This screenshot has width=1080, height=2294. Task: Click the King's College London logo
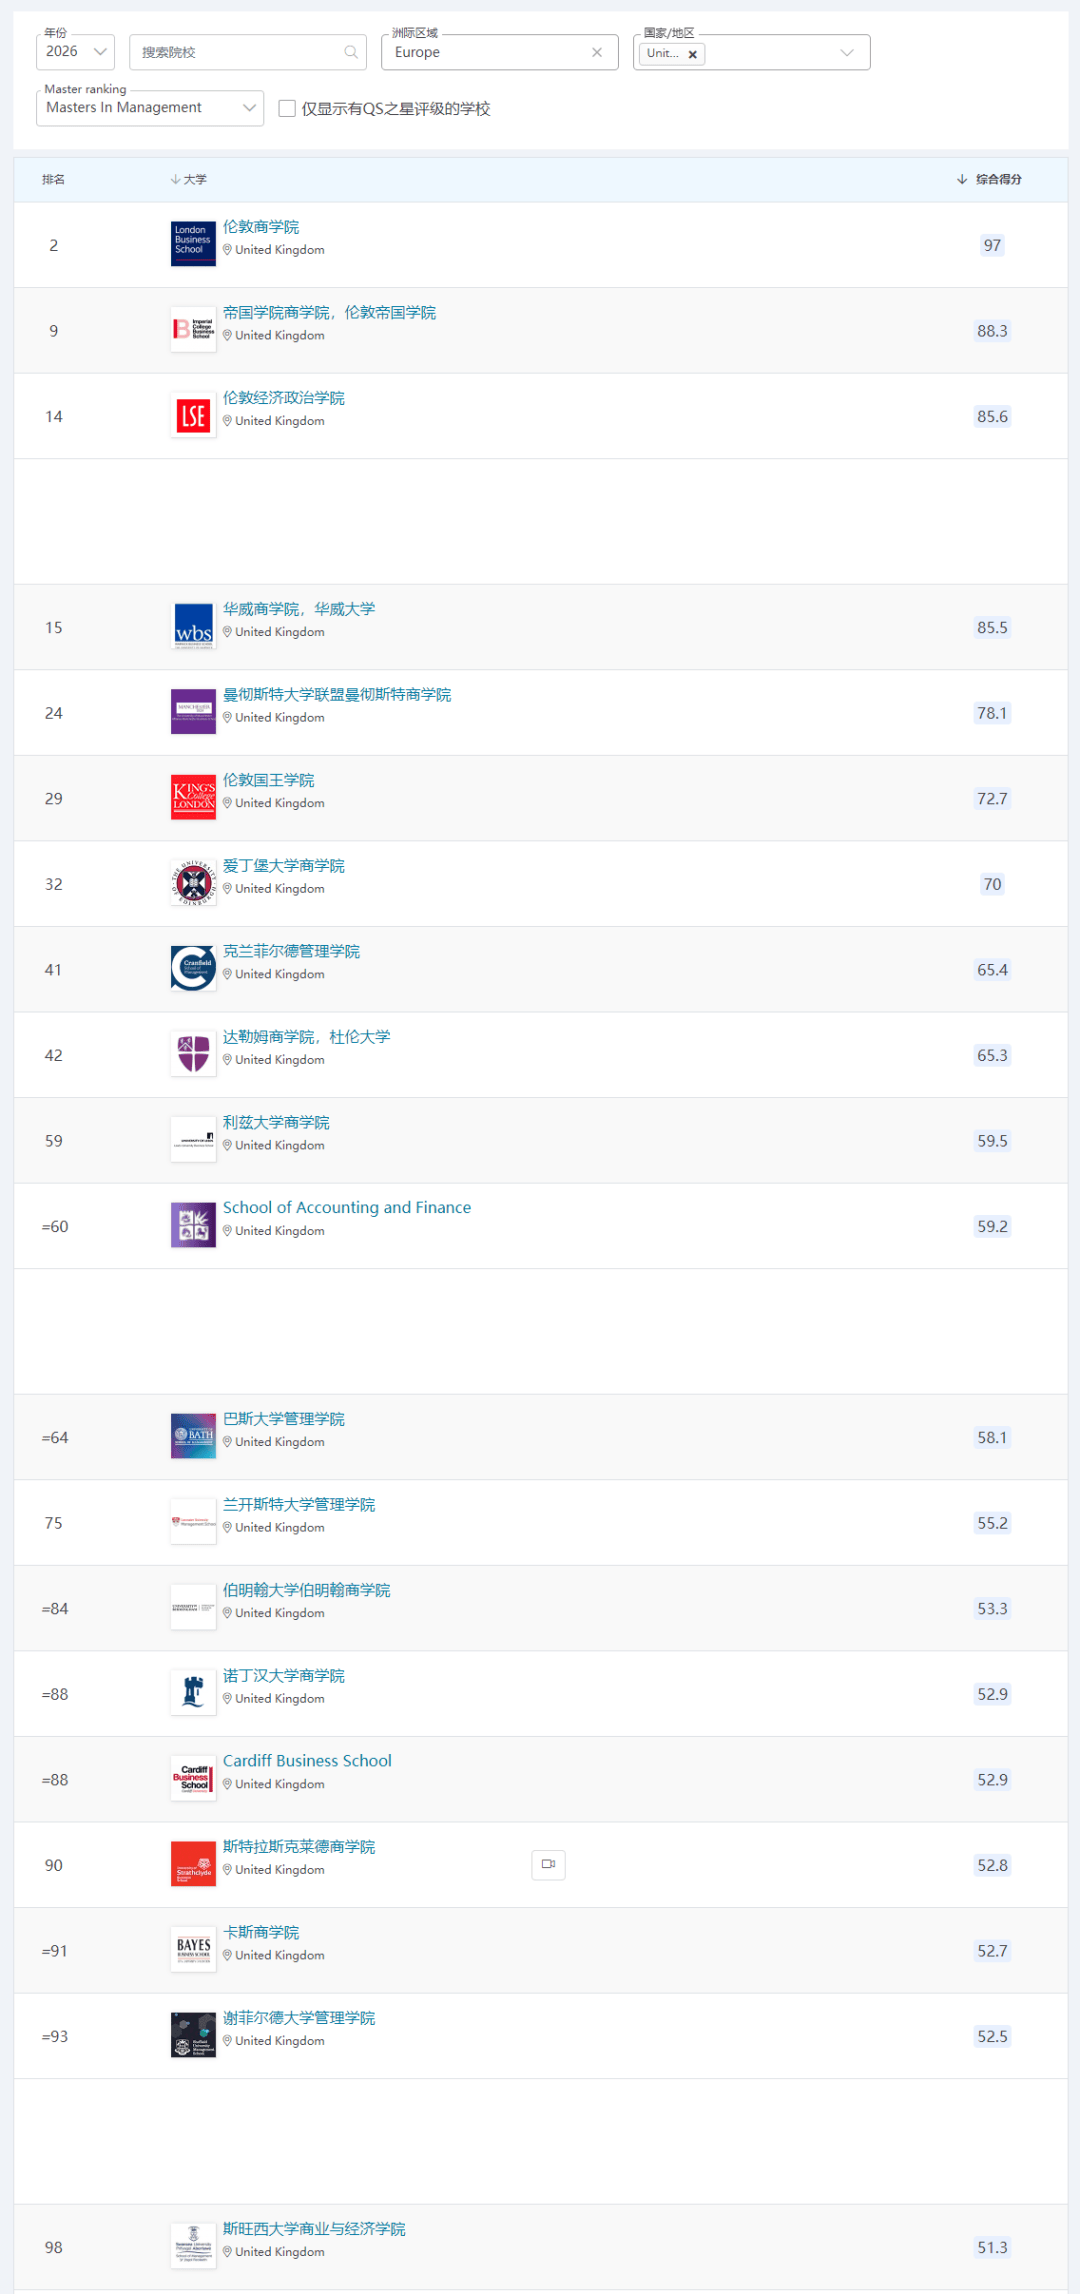click(x=193, y=796)
